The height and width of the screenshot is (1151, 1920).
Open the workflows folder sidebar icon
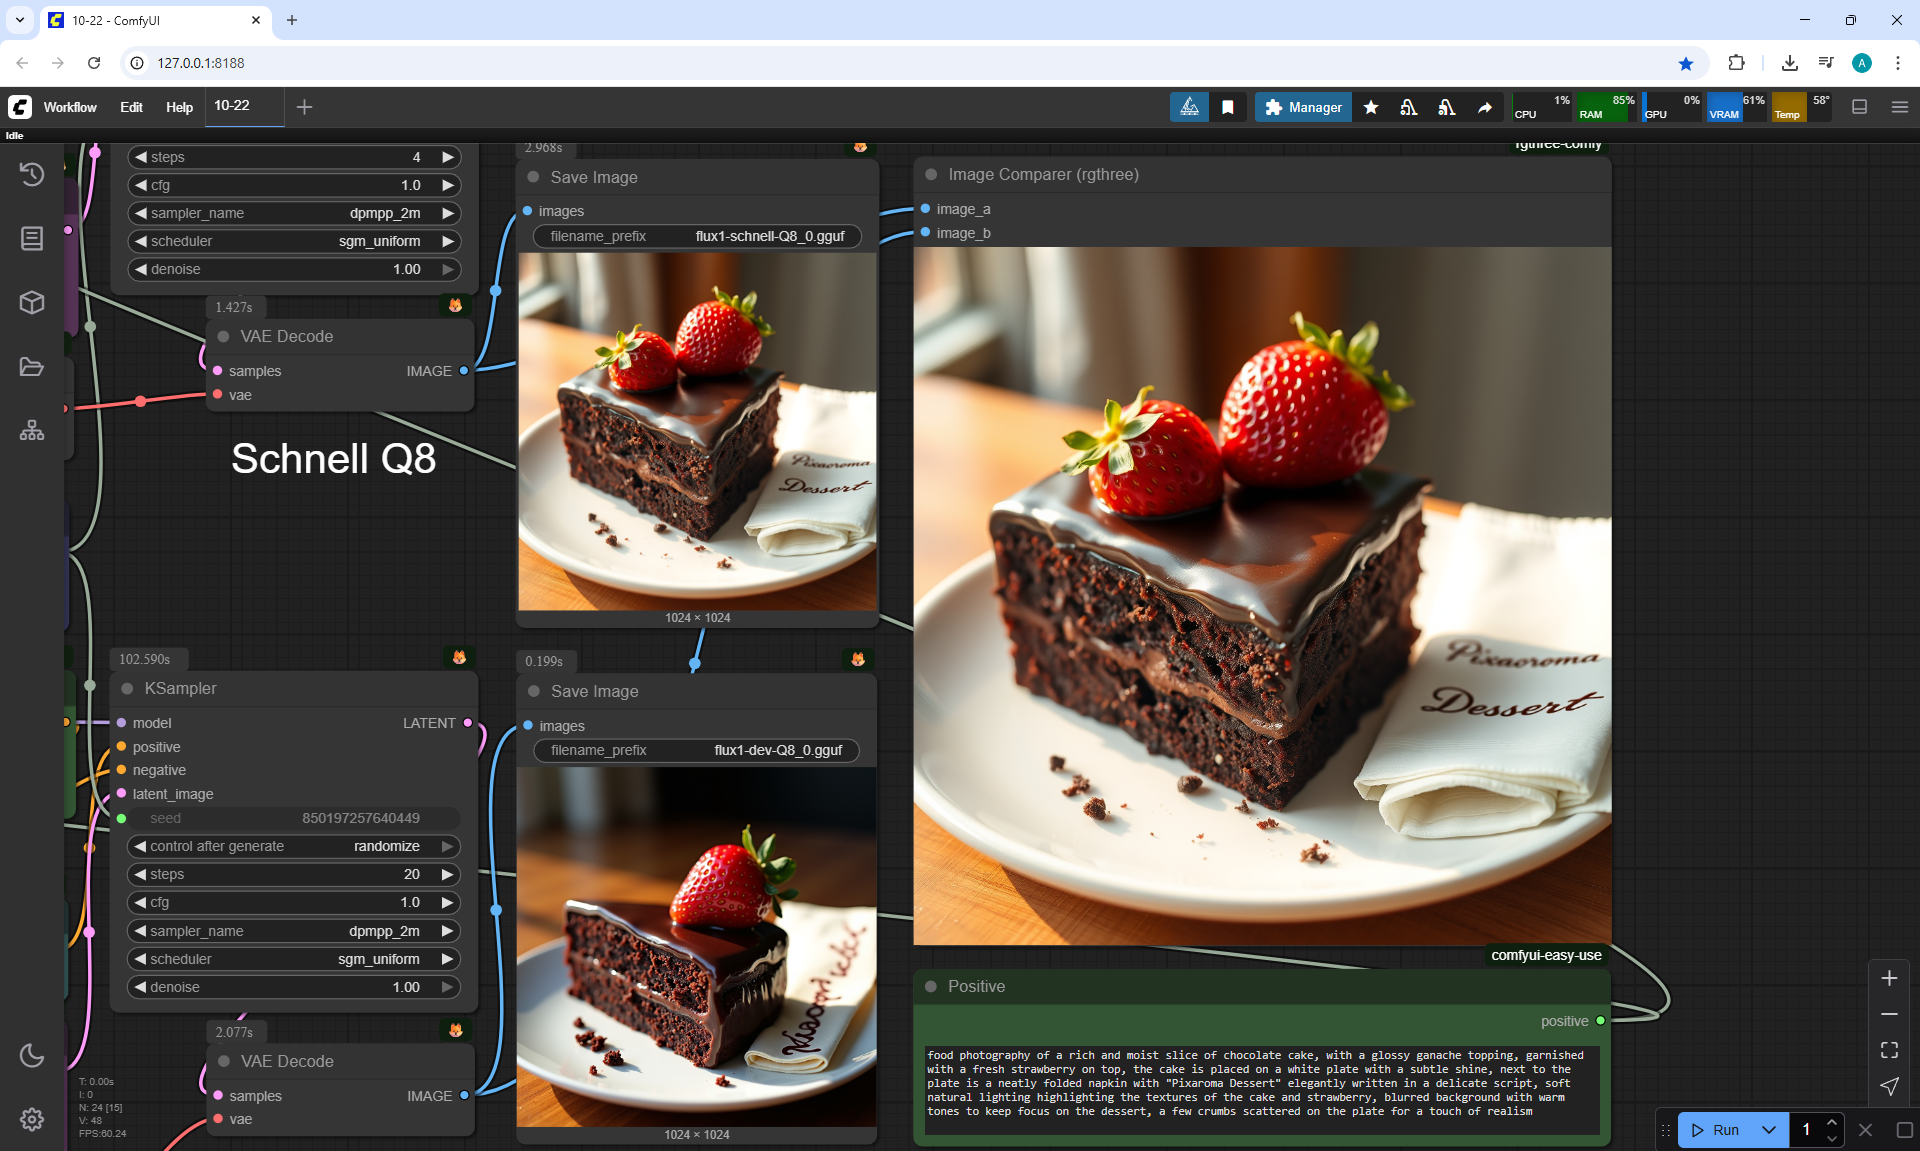(32, 367)
